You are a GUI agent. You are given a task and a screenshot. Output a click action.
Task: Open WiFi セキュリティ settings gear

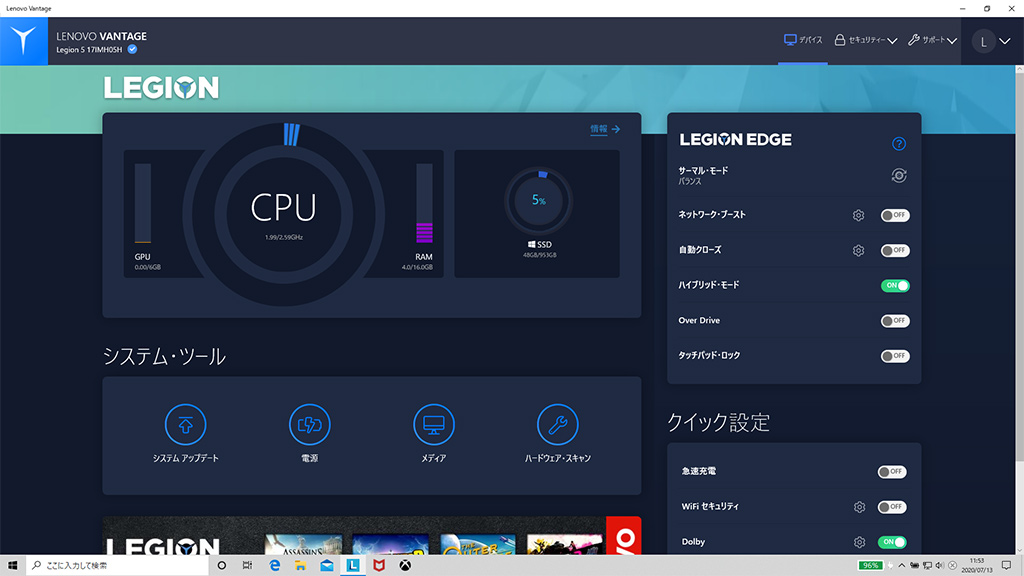pos(859,507)
